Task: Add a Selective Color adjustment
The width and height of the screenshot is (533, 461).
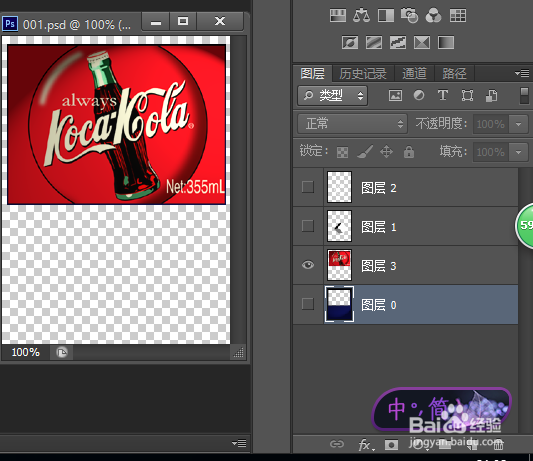Action: pyautogui.click(x=422, y=43)
